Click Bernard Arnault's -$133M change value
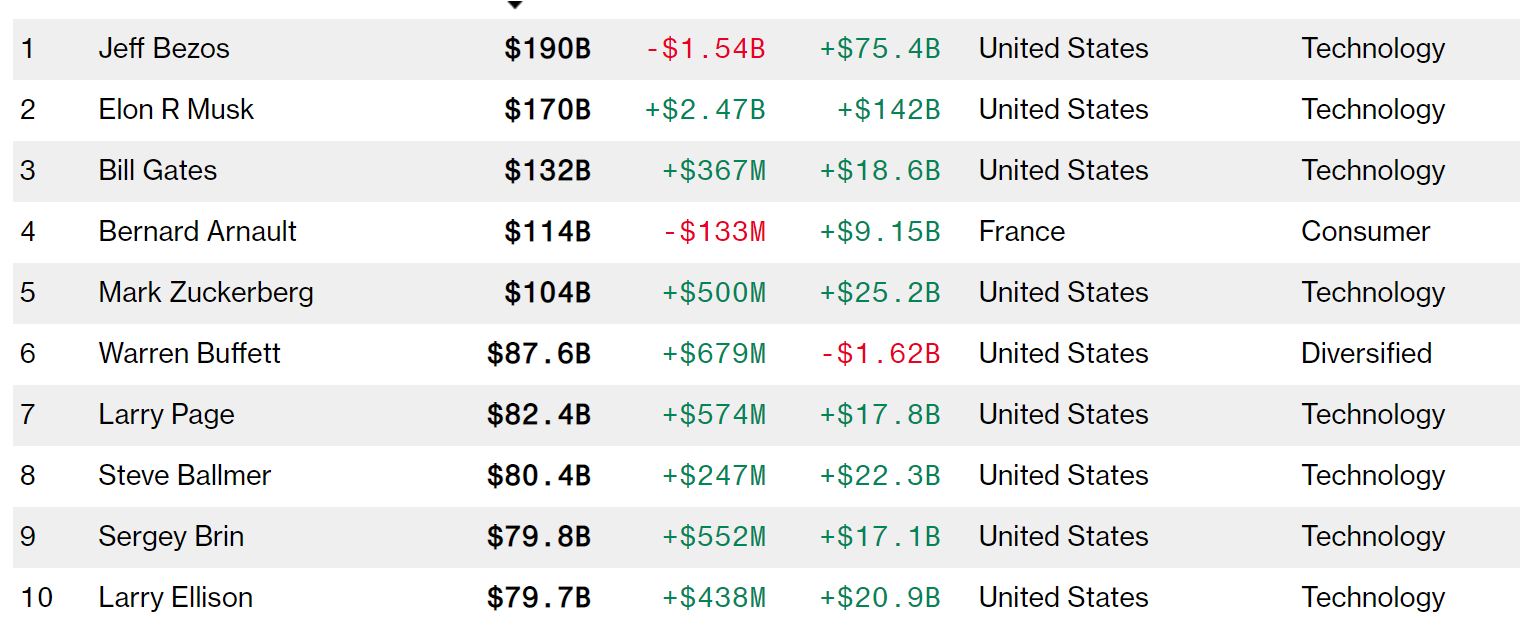The image size is (1520, 625). point(714,231)
